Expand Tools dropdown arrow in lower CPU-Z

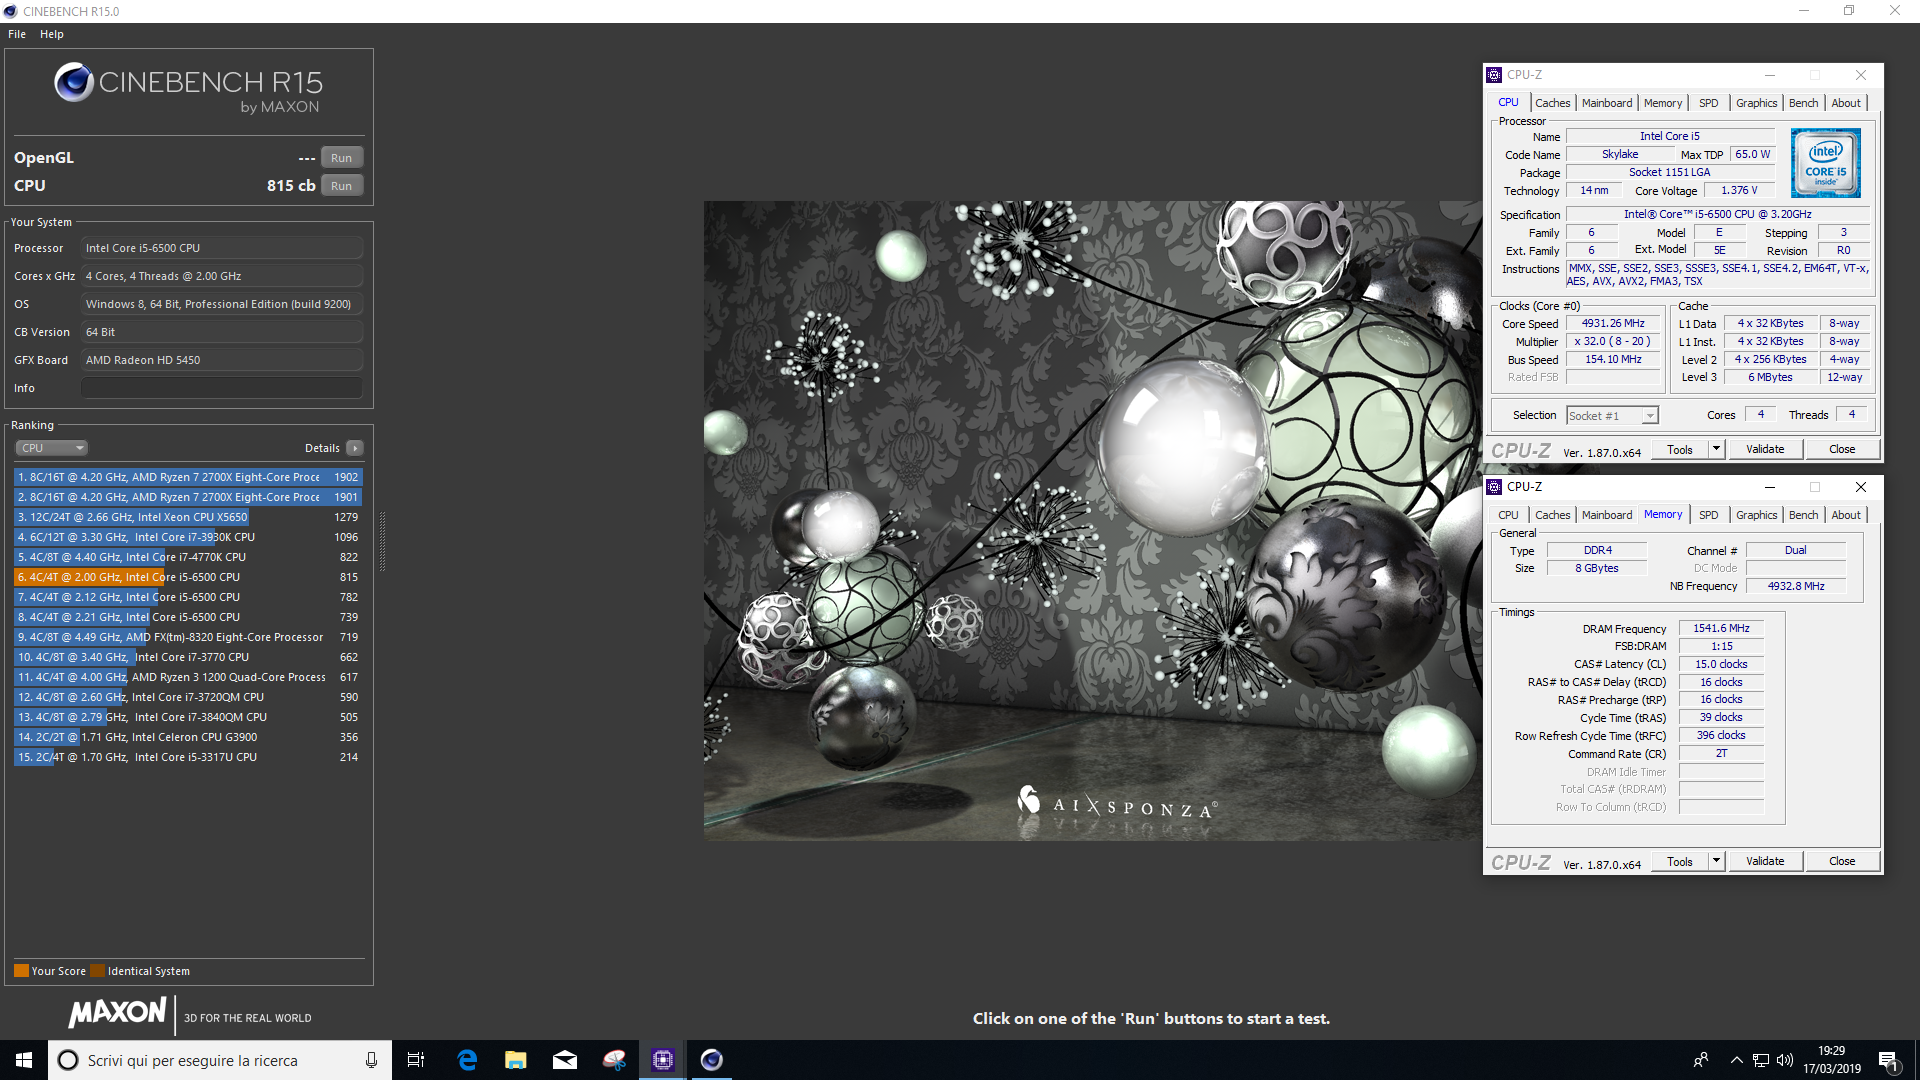(1716, 862)
